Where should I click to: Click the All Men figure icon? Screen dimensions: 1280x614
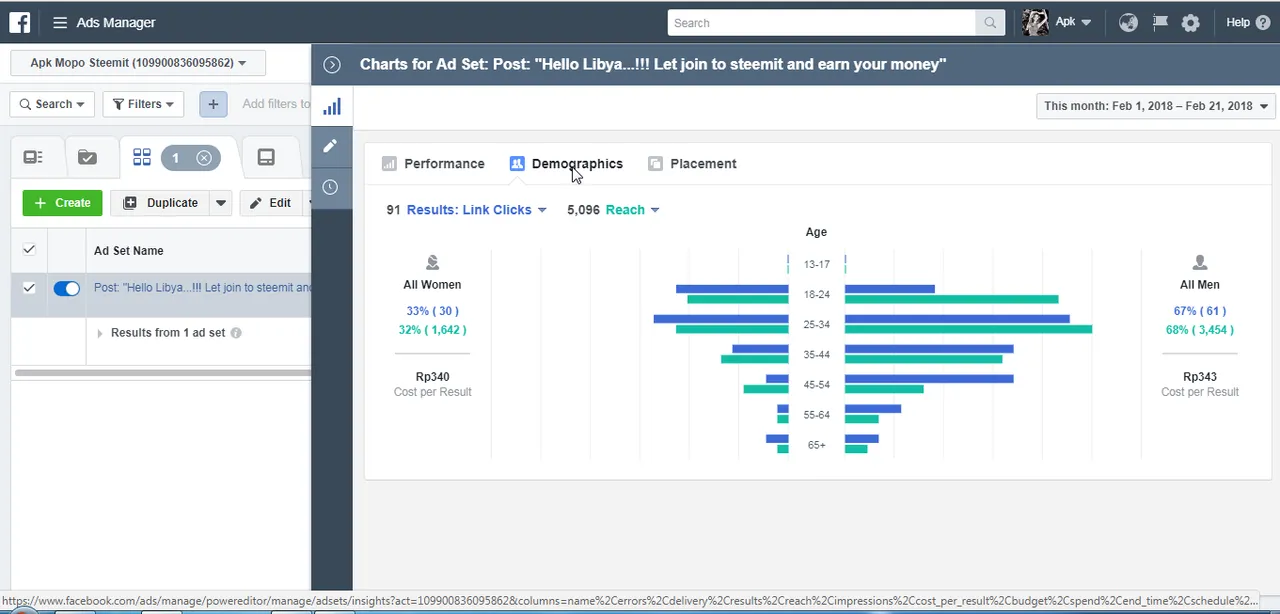1200,263
